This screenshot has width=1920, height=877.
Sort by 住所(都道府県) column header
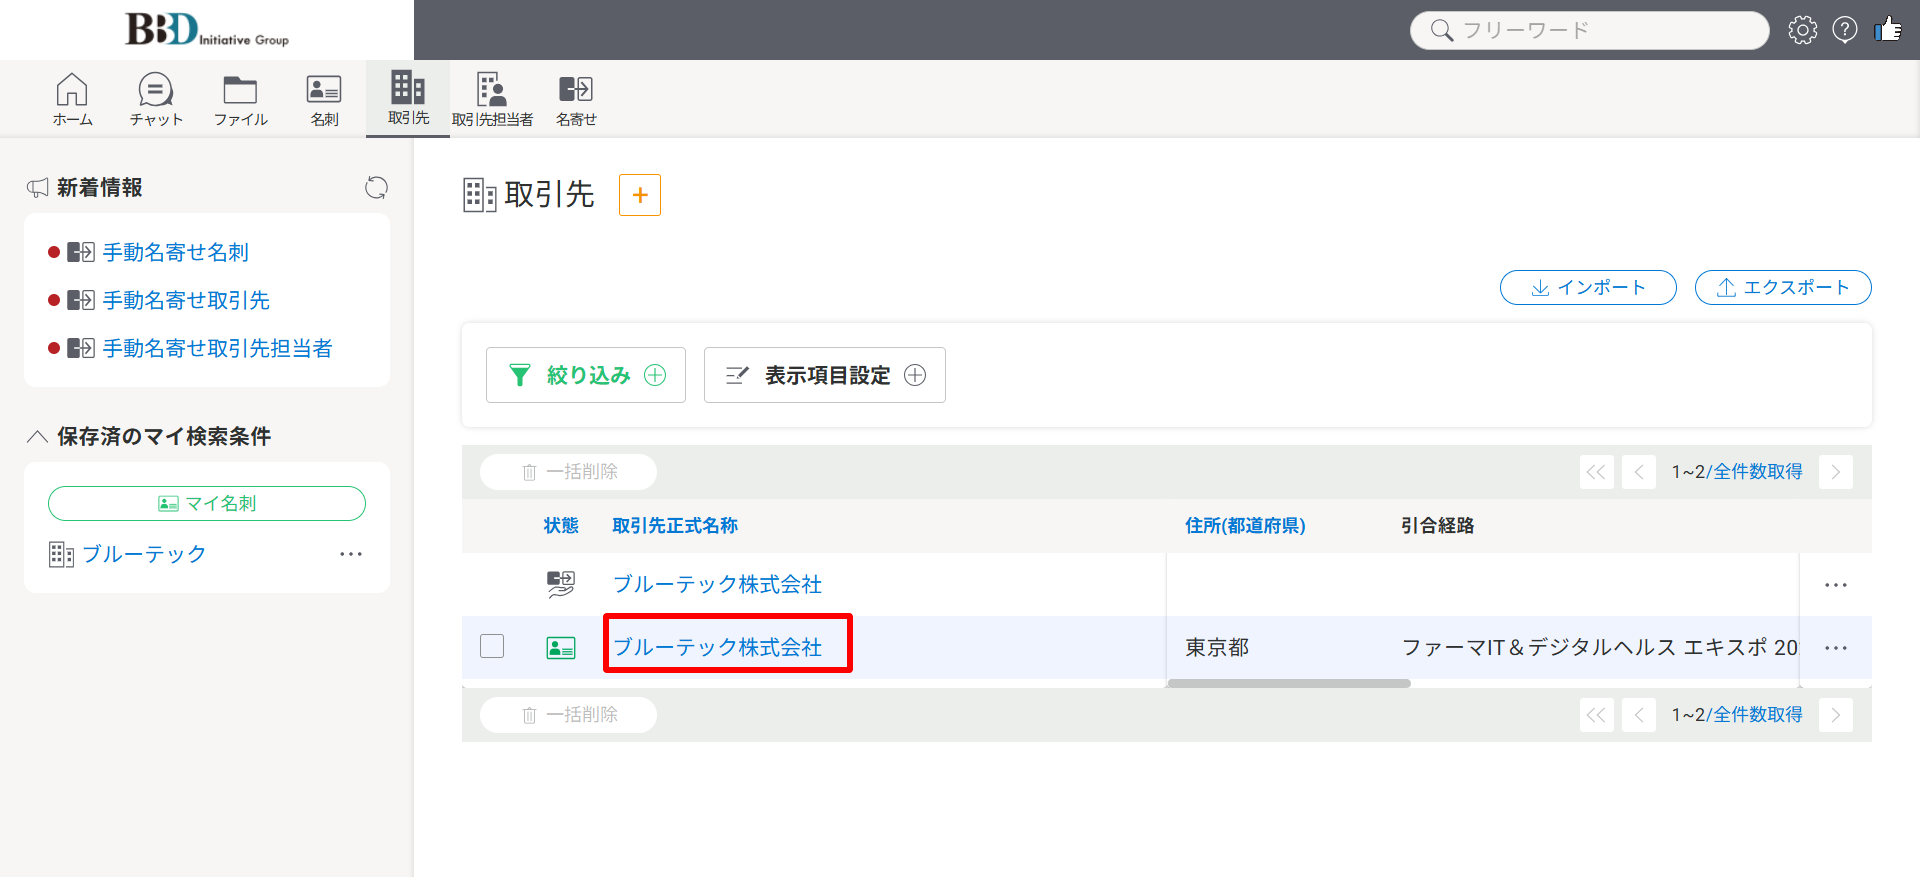1245,526
